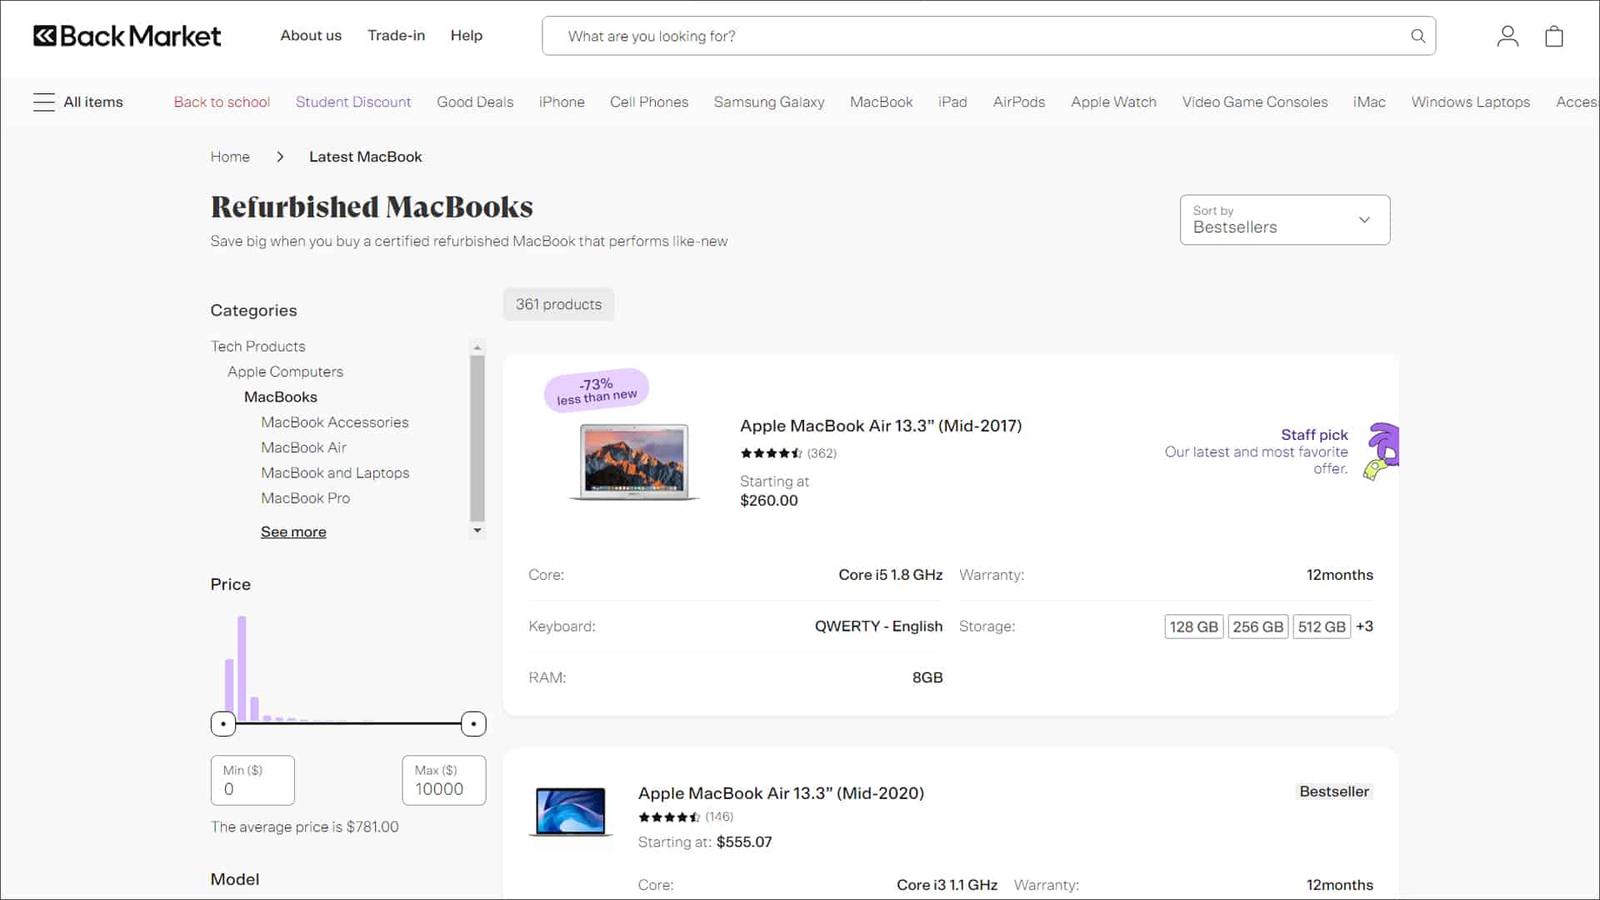Select MacBook Air in Categories
The width and height of the screenshot is (1600, 900).
point(304,448)
